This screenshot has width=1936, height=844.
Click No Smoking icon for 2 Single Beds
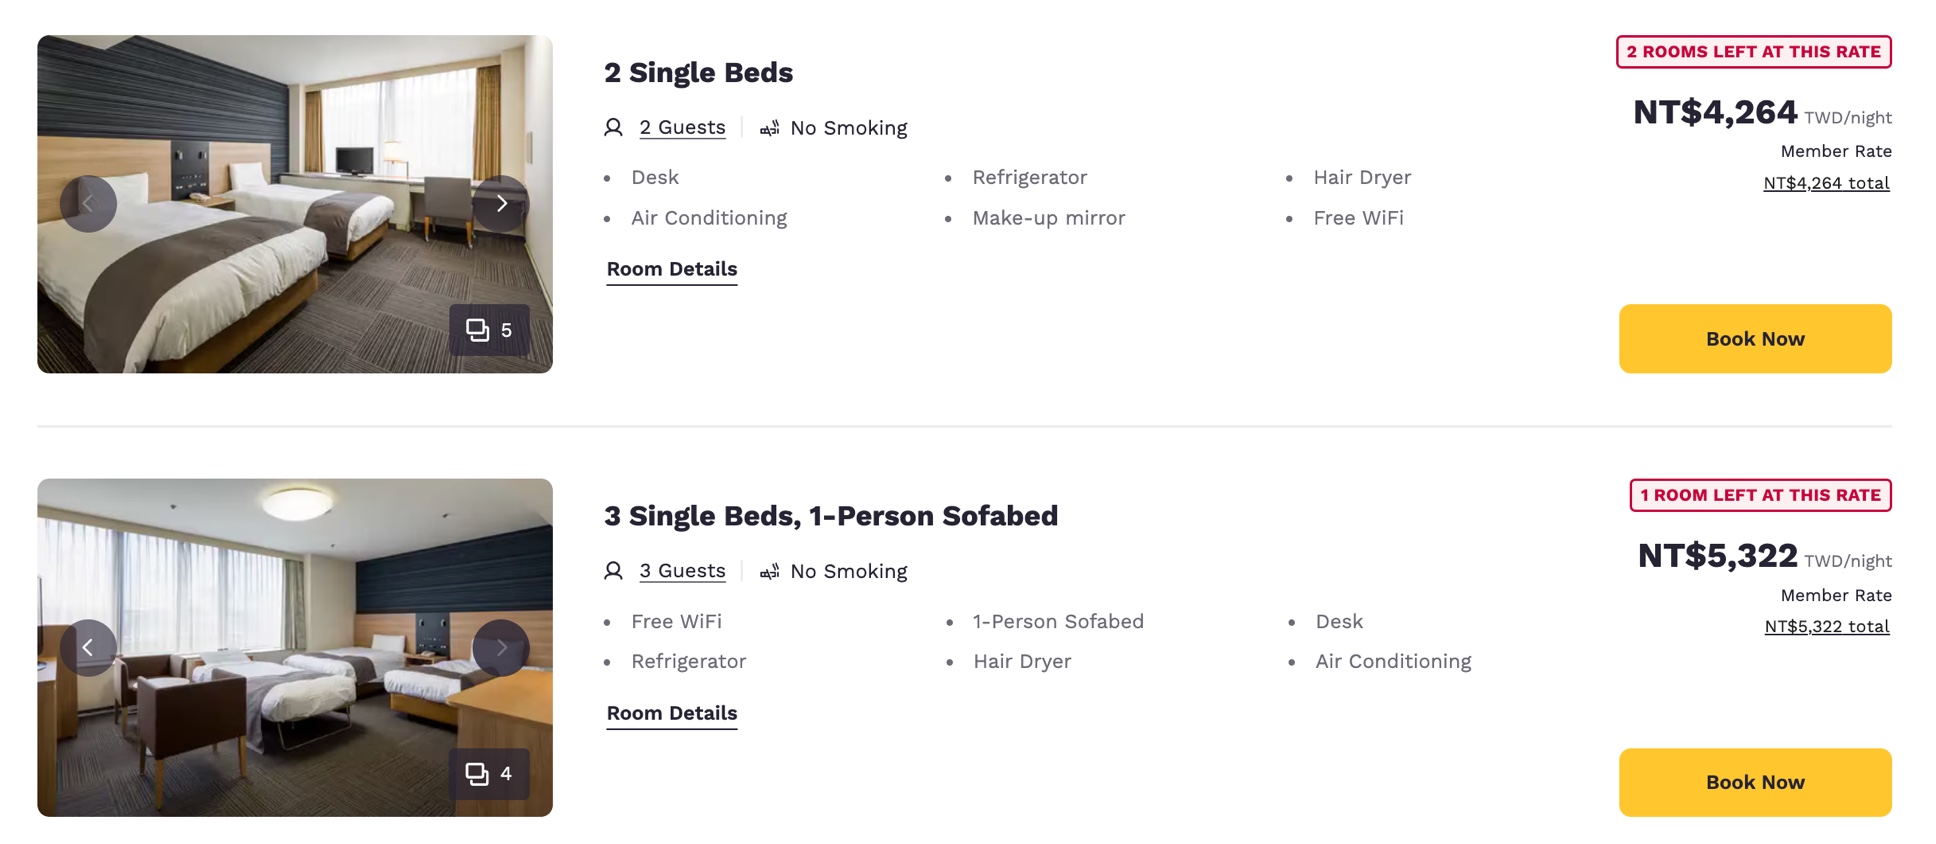769,128
